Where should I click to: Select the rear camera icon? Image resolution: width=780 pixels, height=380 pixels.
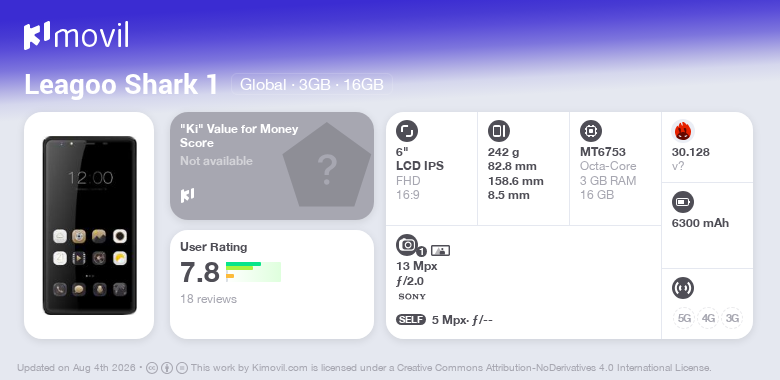(x=407, y=245)
